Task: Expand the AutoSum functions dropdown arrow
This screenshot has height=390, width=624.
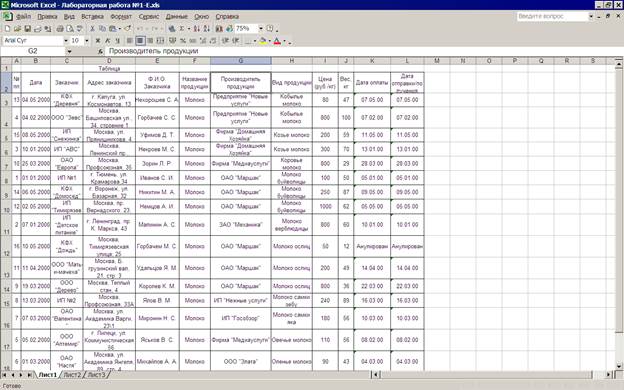Action: tap(189, 29)
